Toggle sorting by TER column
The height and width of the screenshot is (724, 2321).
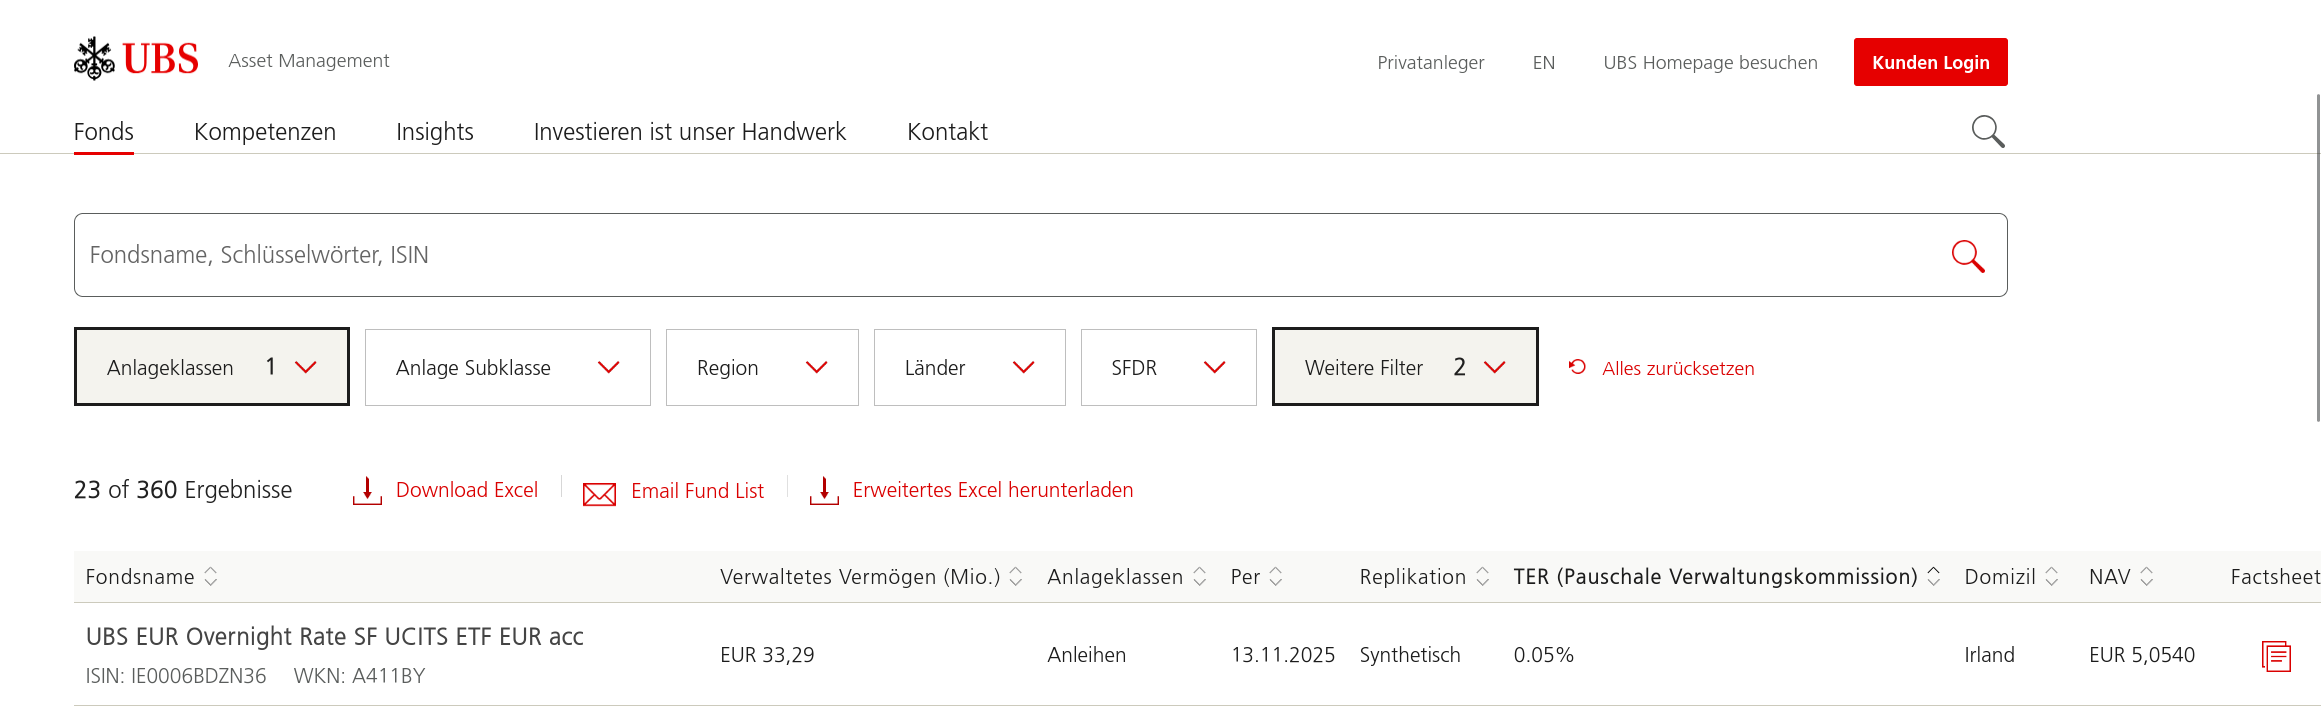1934,577
